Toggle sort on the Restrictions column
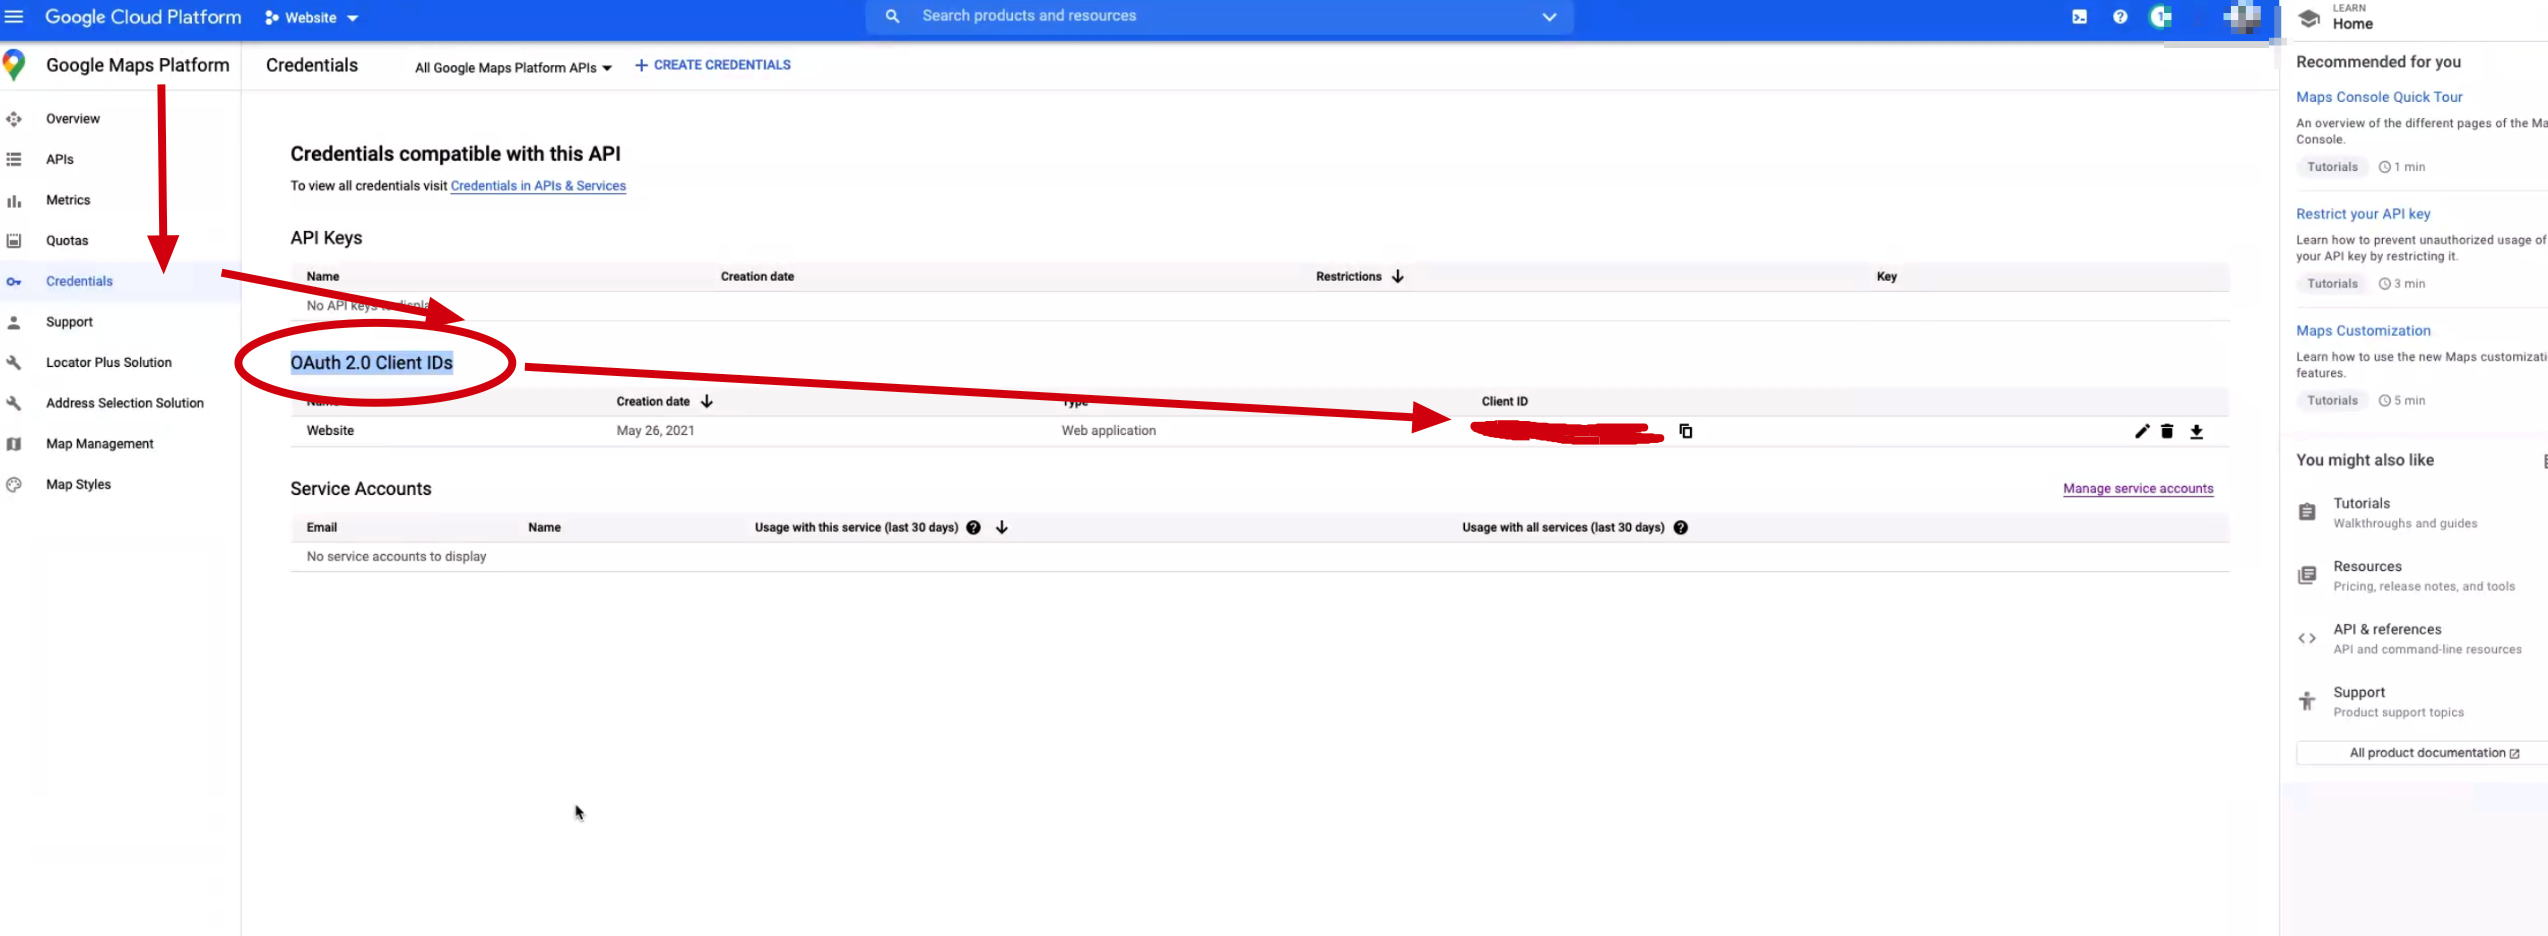The height and width of the screenshot is (936, 2548). pyautogui.click(x=1397, y=276)
